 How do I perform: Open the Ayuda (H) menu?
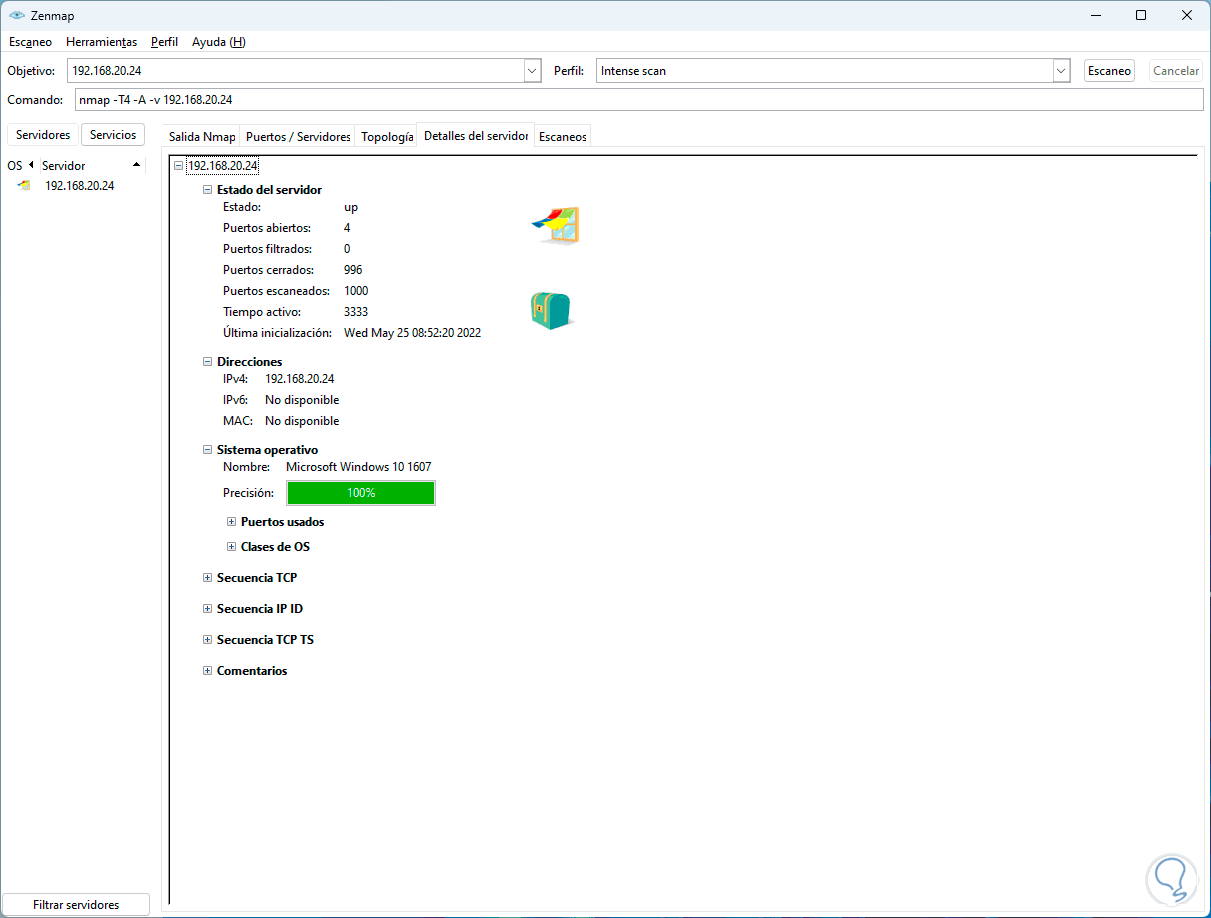(x=218, y=42)
